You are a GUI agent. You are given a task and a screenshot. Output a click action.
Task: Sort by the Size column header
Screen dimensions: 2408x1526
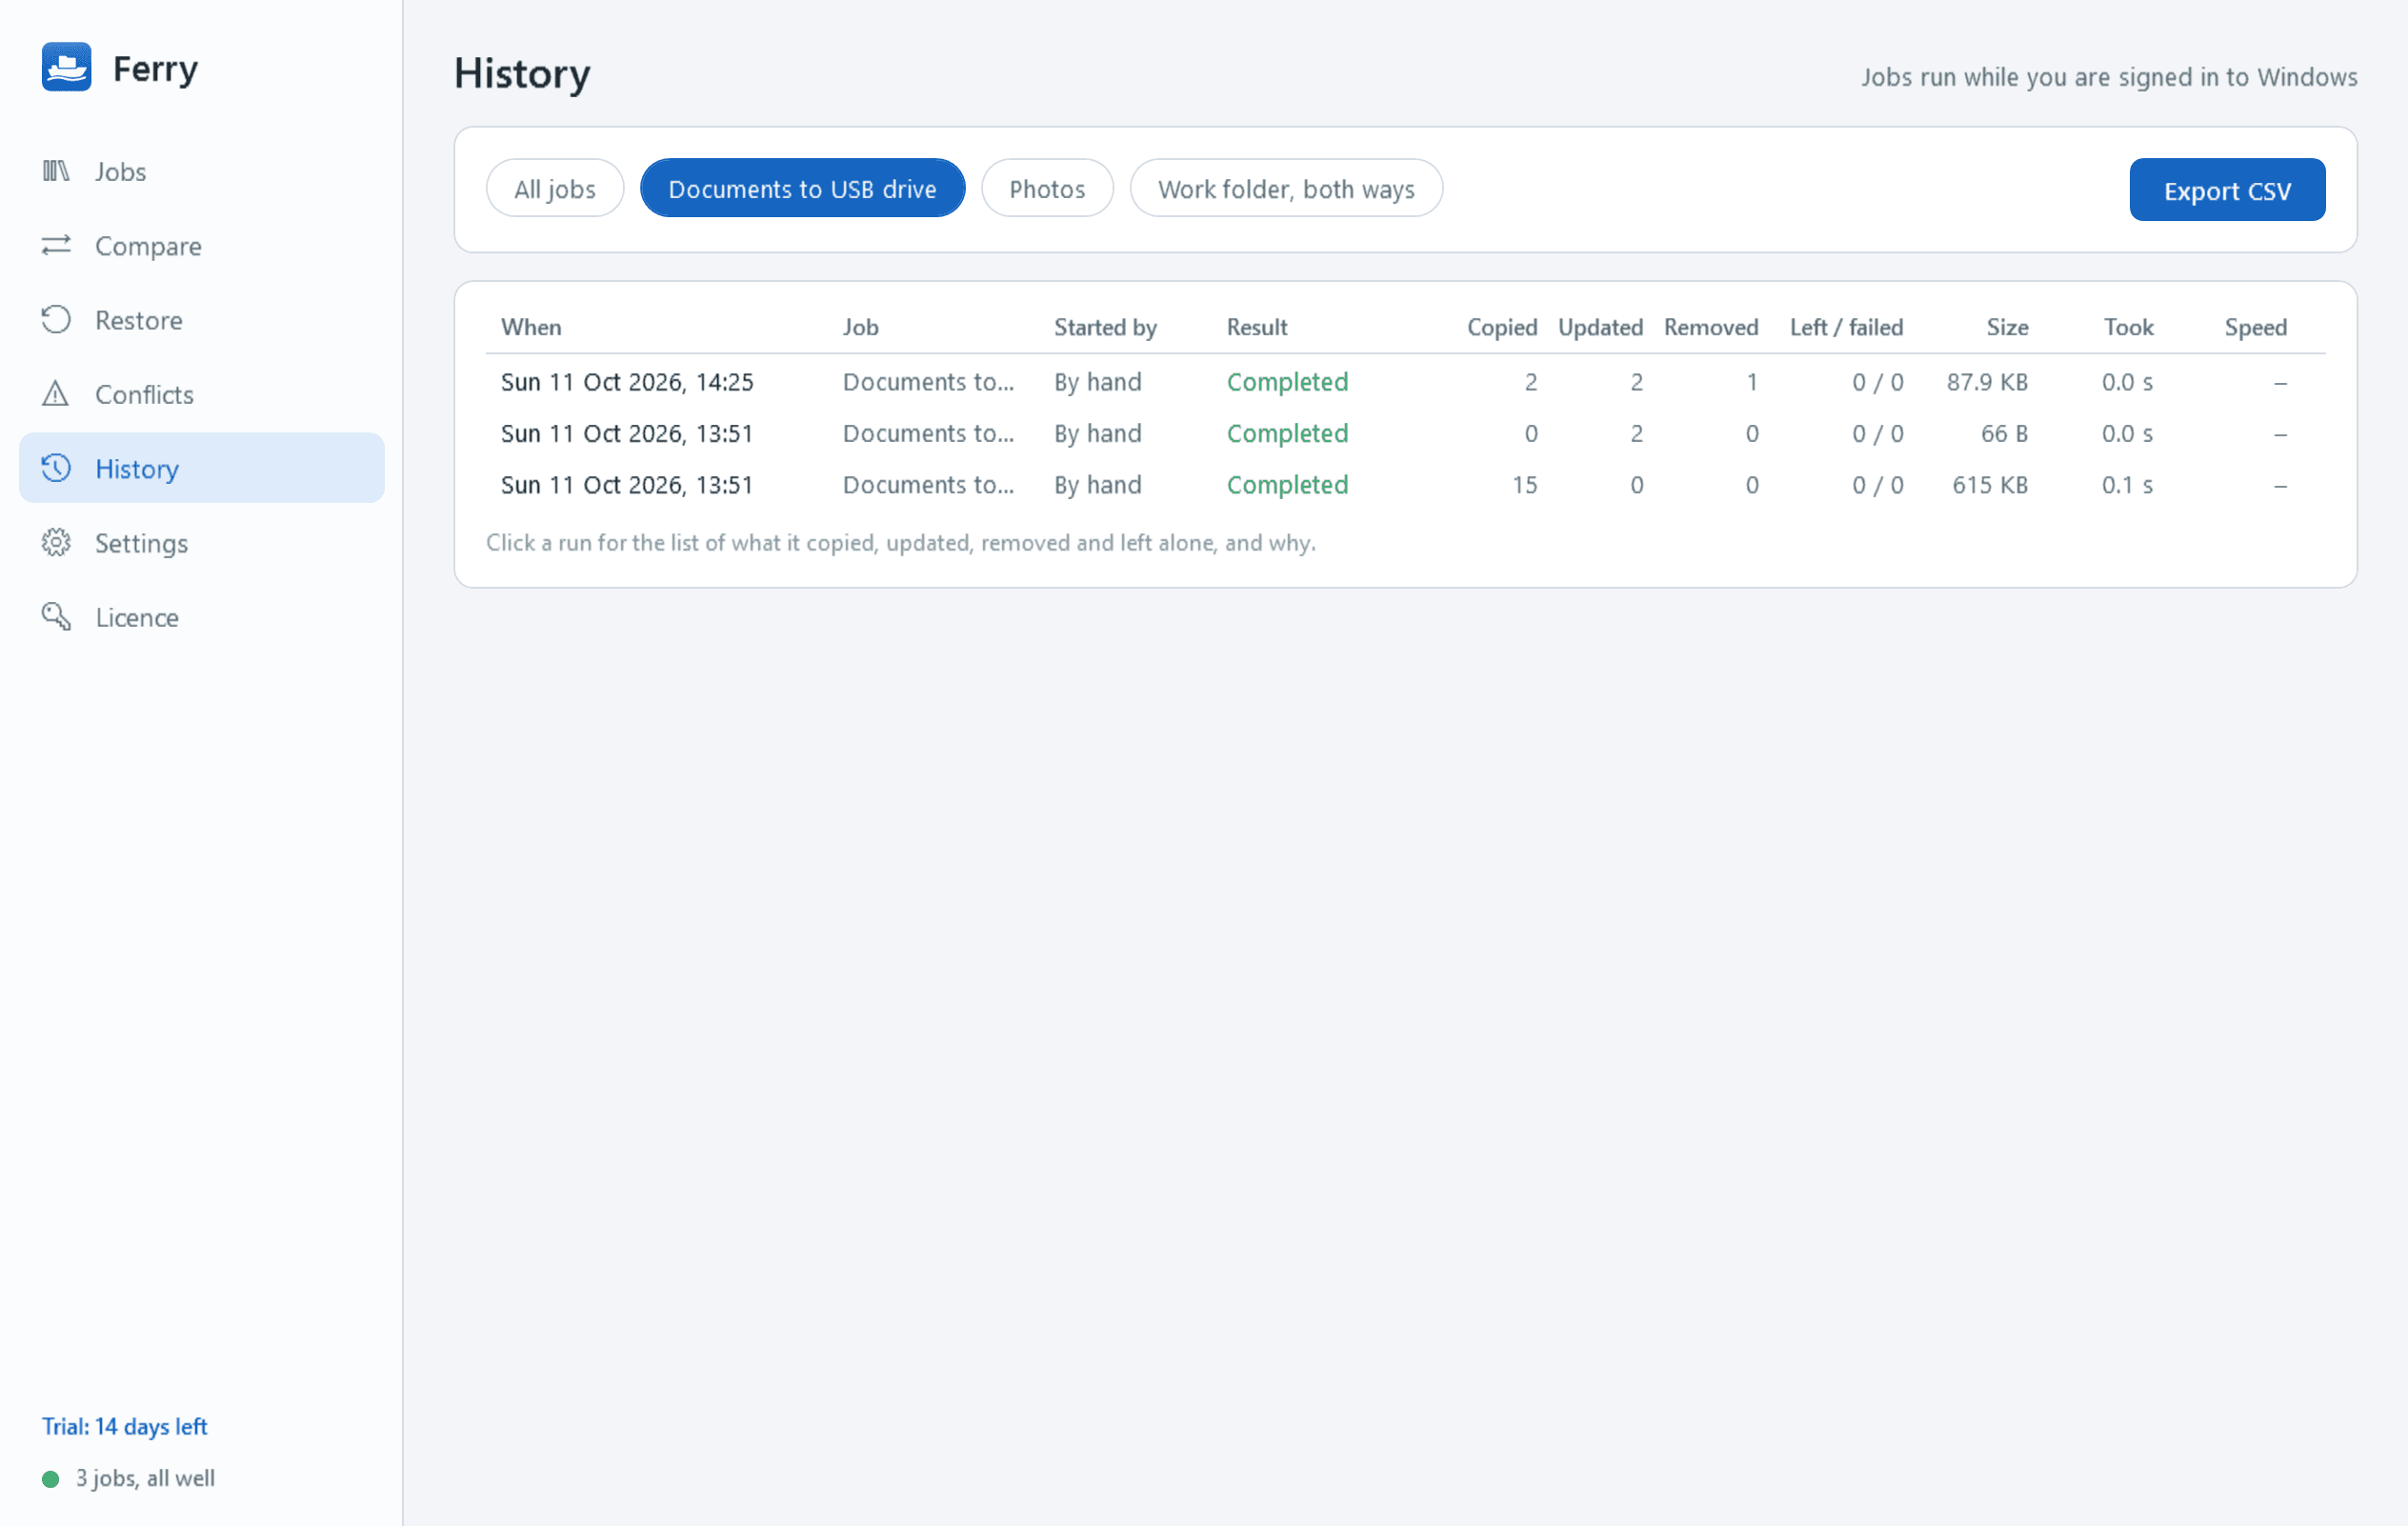[x=2007, y=327]
